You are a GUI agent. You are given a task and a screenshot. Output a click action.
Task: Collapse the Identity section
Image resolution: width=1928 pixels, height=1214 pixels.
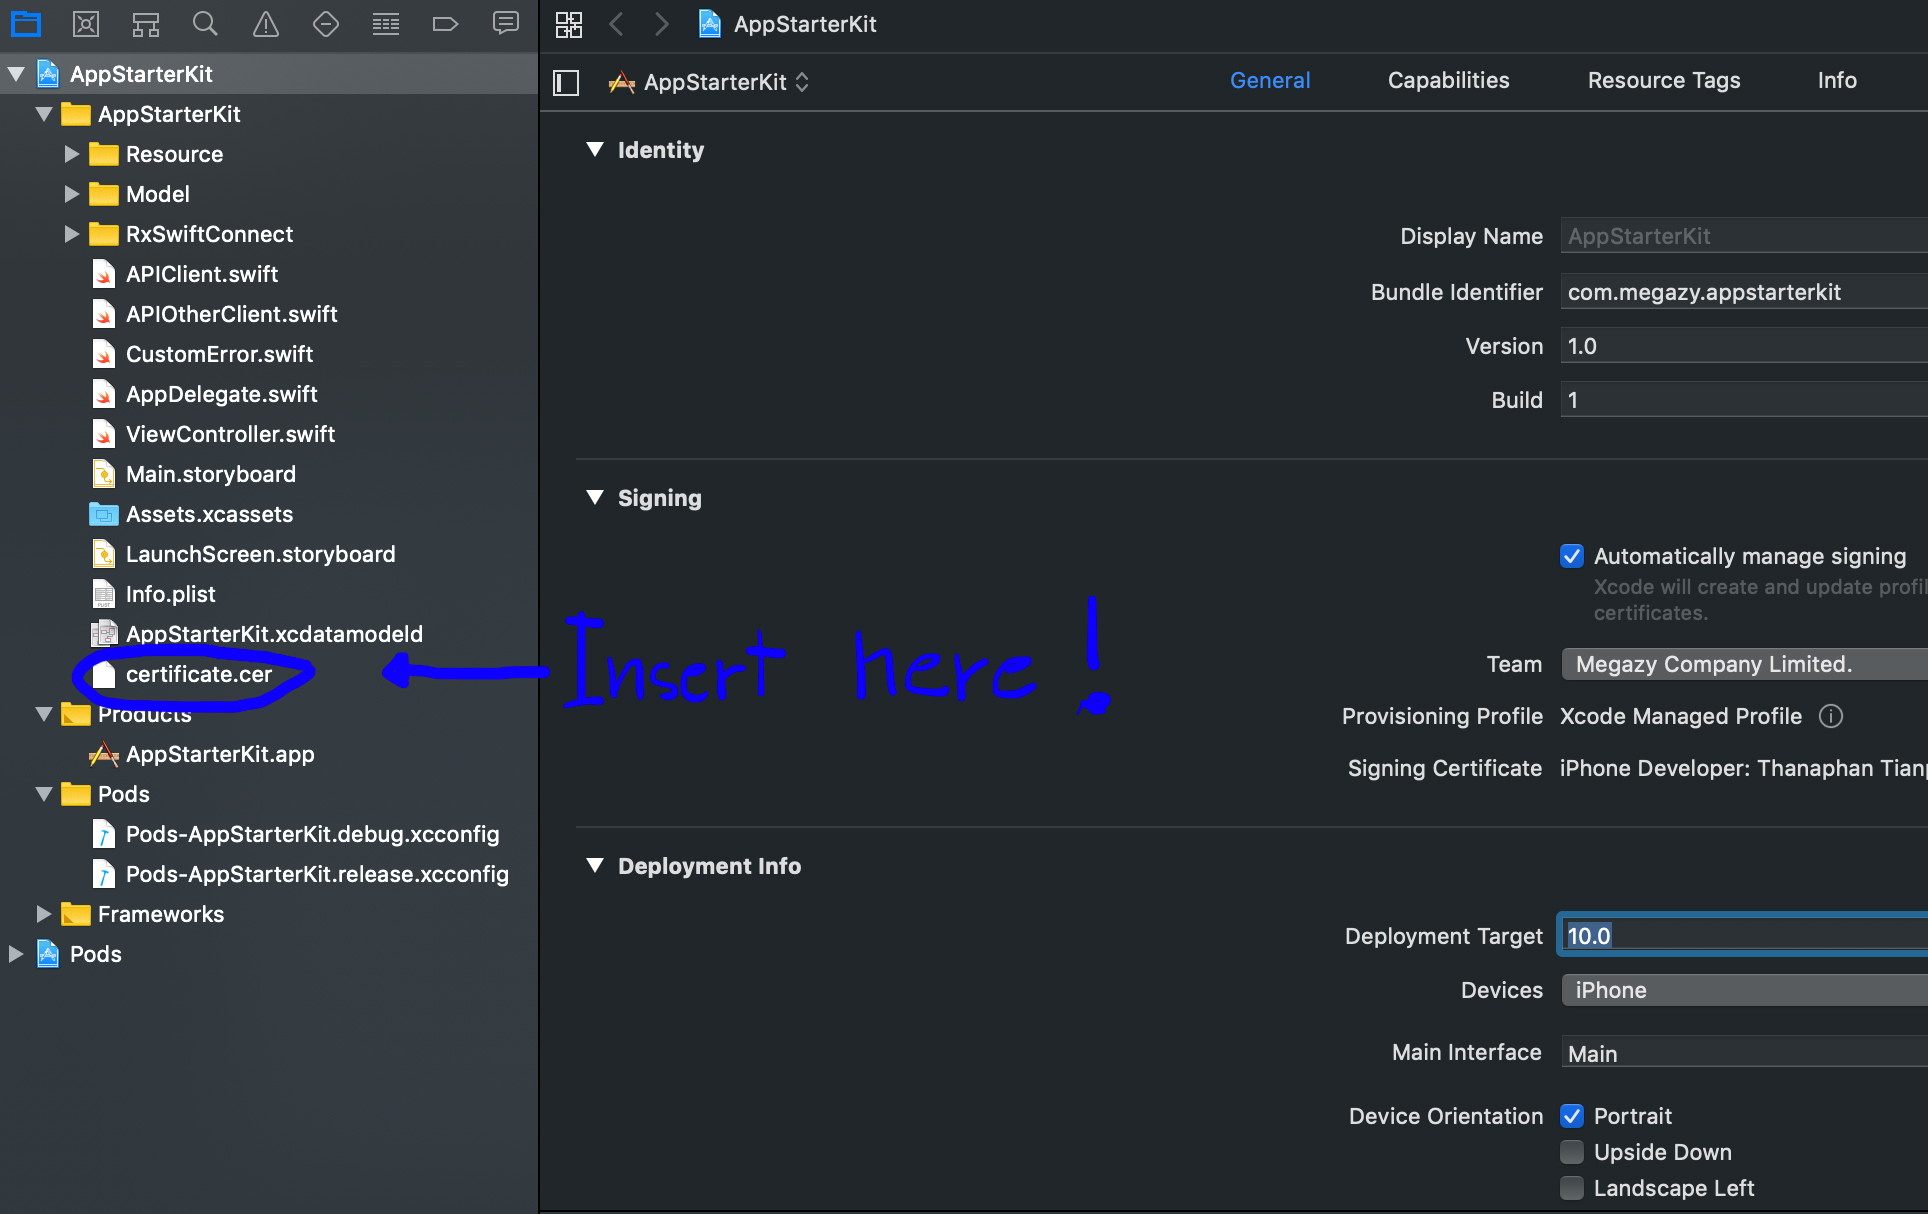595,150
